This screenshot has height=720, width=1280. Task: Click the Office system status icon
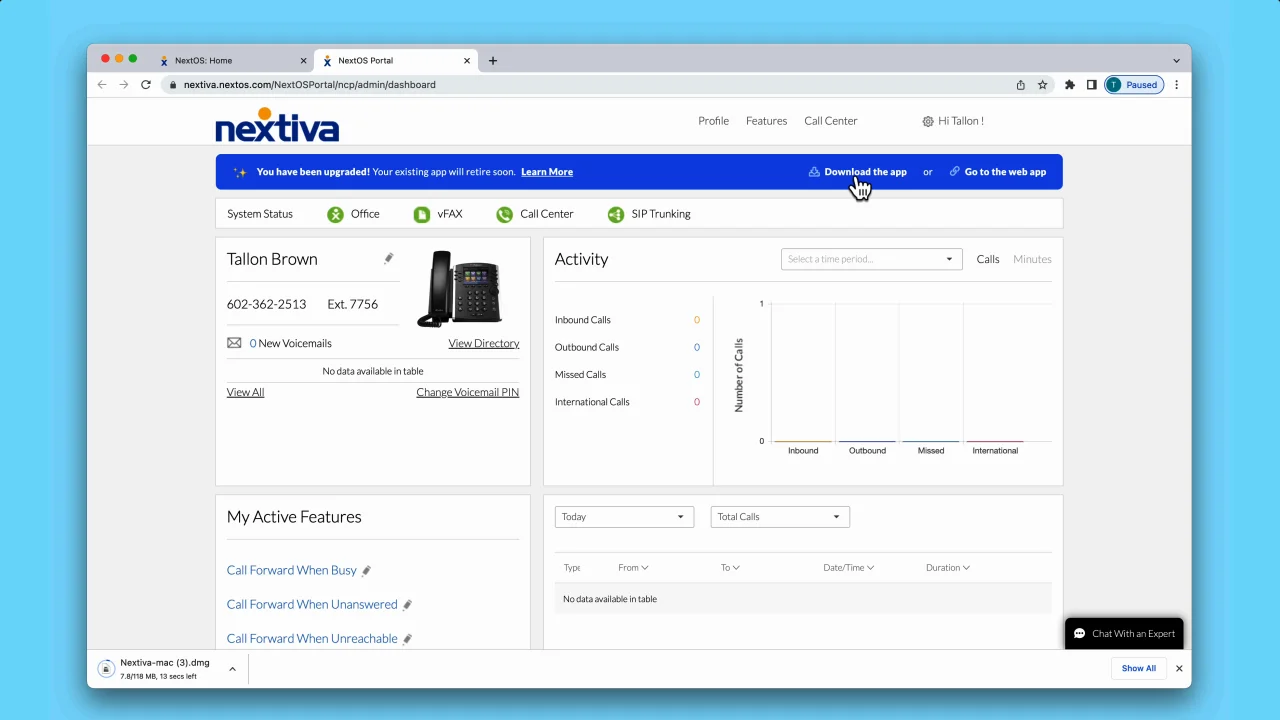[335, 214]
